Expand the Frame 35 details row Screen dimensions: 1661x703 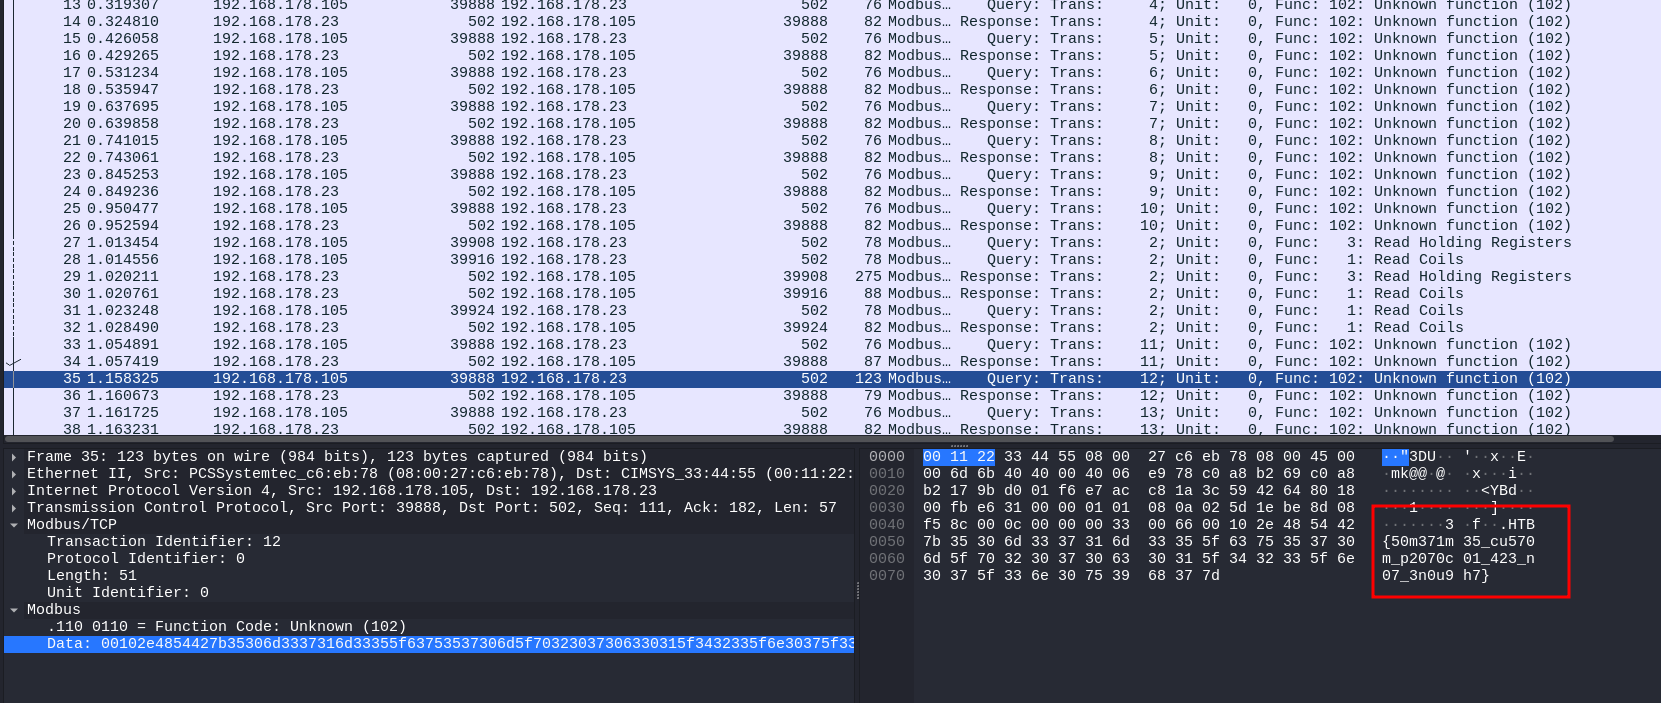14,457
